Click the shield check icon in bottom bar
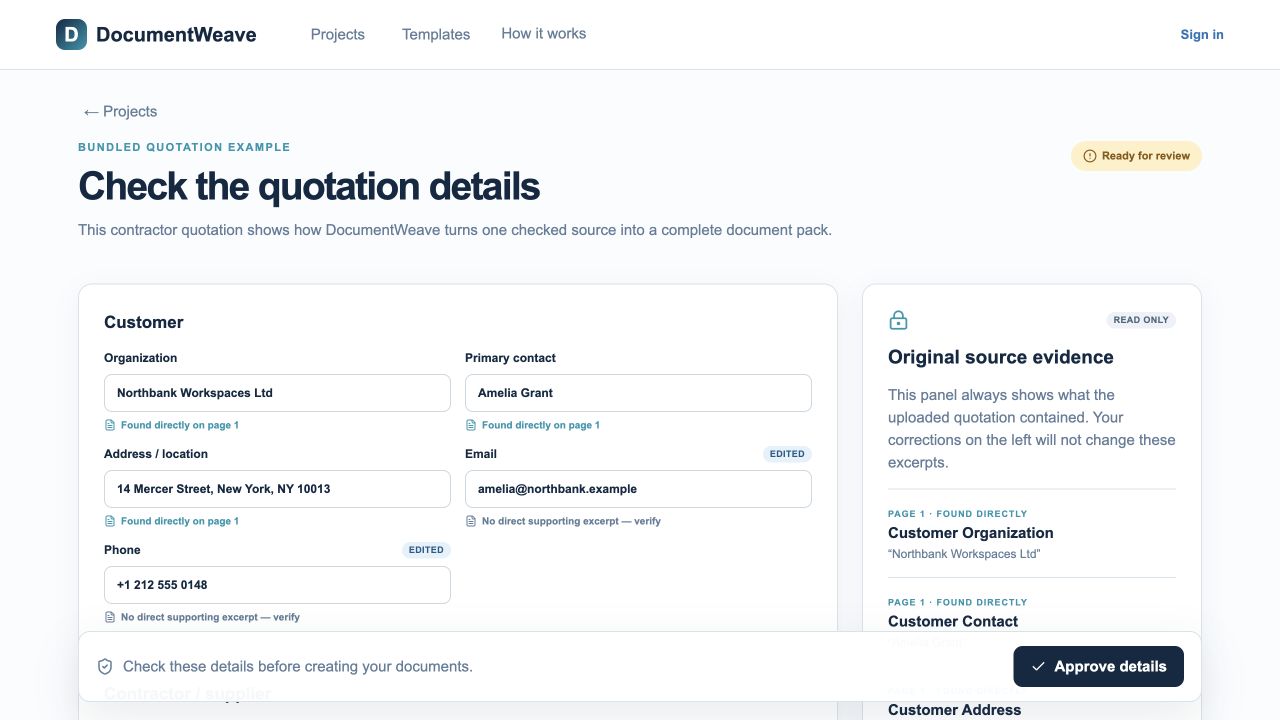 105,666
